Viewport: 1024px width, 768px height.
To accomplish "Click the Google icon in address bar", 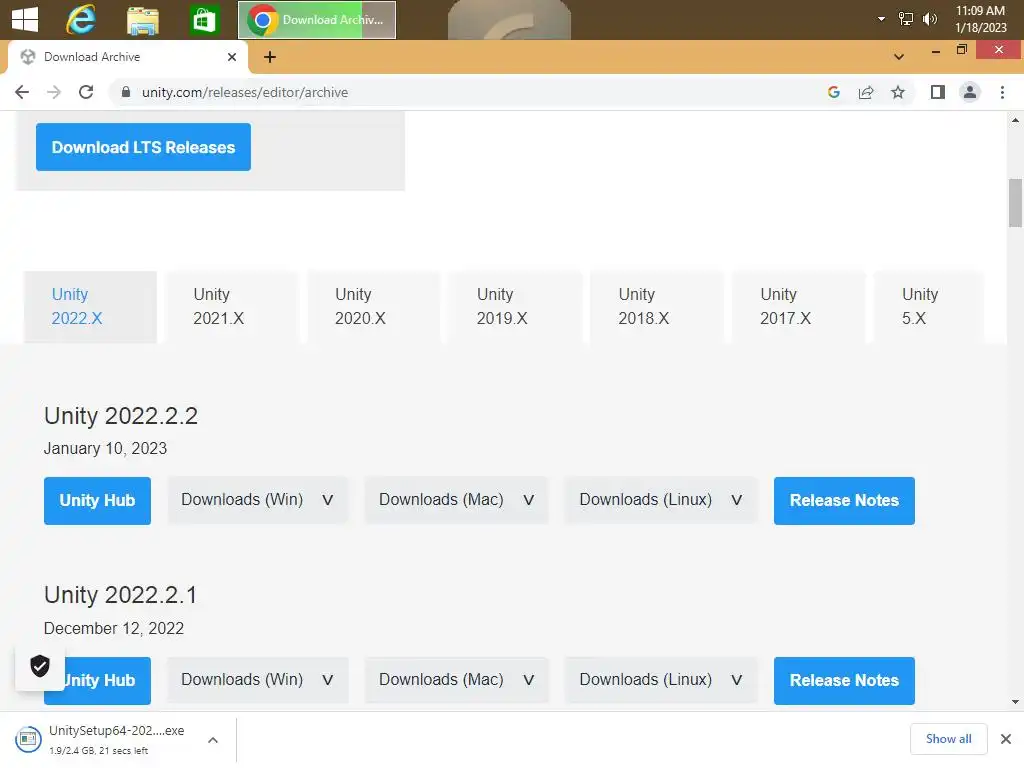I will point(833,92).
